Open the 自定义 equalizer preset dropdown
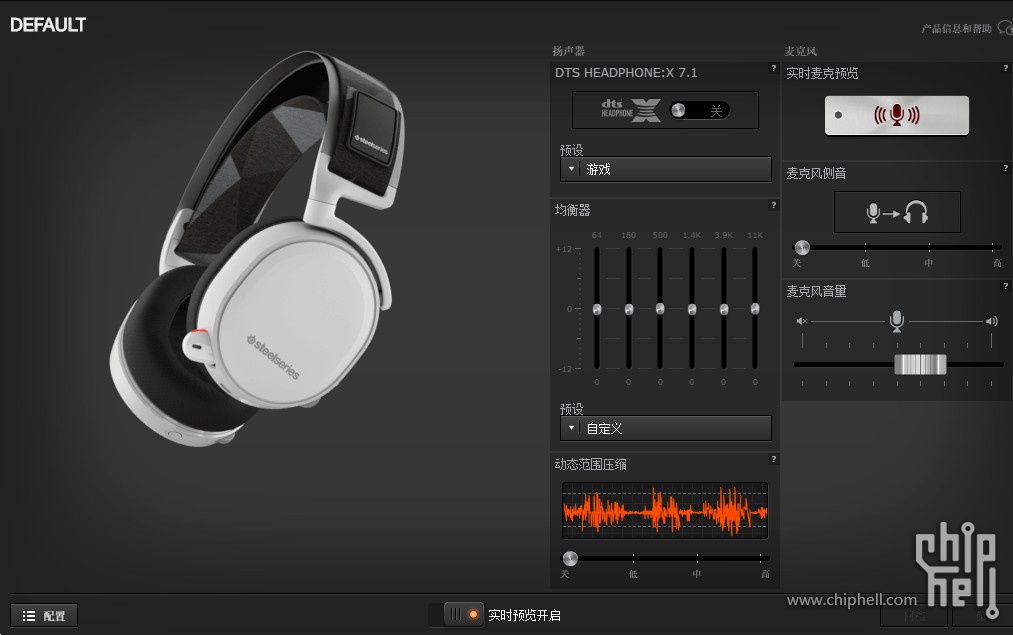This screenshot has height=635, width=1013. click(x=665, y=428)
